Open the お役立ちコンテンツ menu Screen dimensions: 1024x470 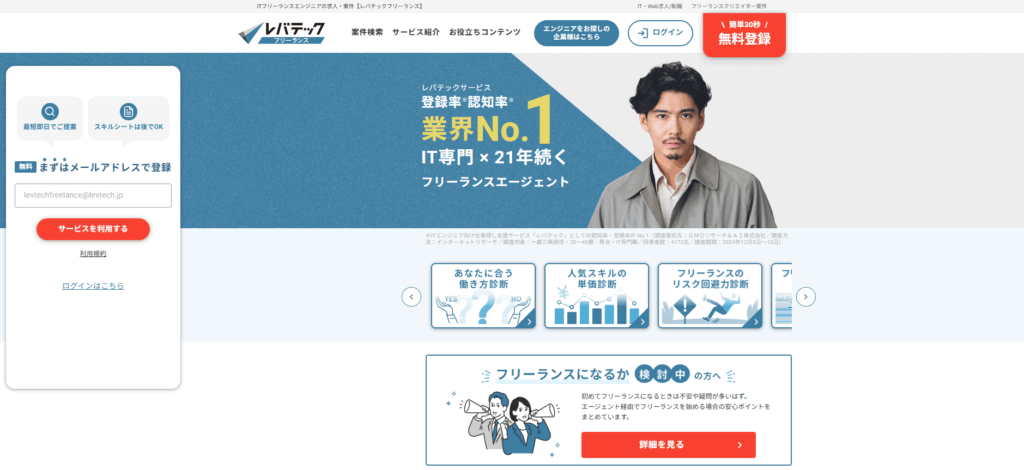485,32
